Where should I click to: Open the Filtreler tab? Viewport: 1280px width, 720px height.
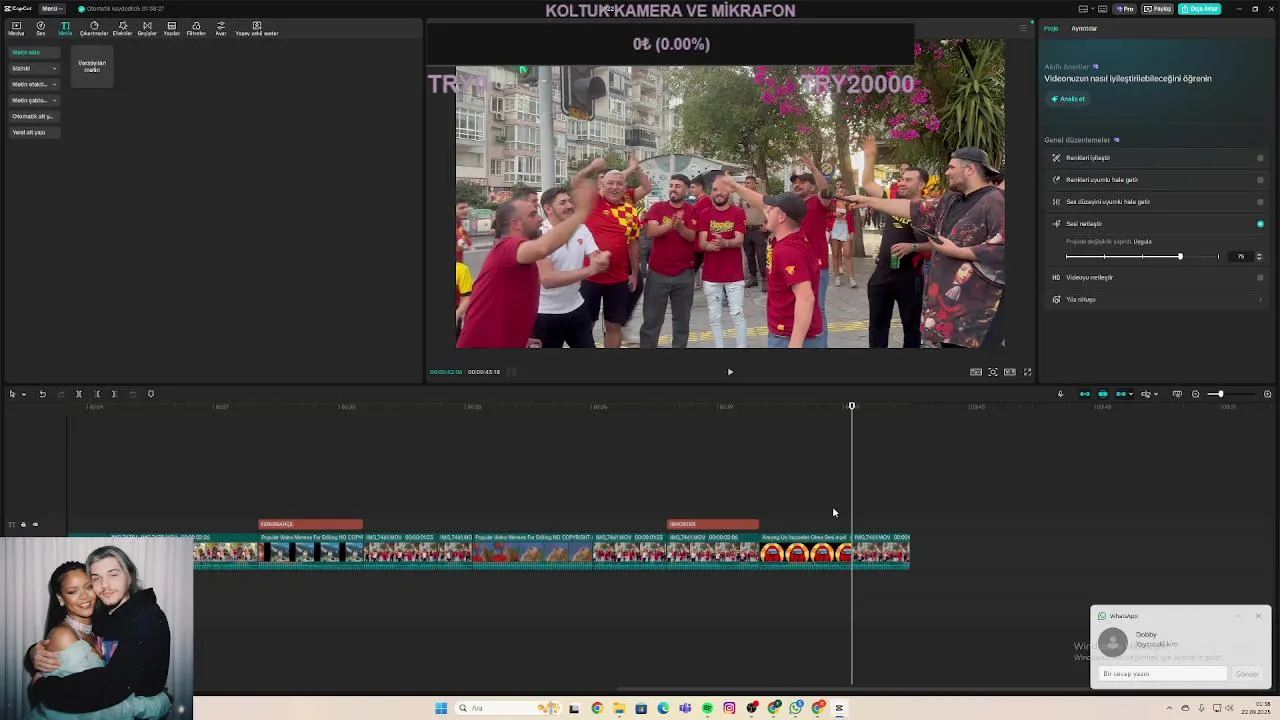click(196, 28)
